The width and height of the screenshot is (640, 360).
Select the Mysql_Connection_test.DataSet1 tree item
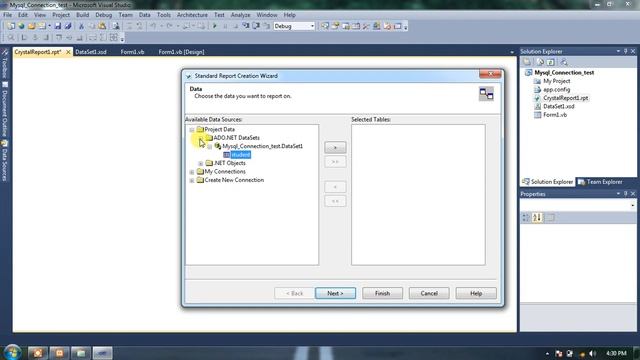pyautogui.click(x=262, y=146)
